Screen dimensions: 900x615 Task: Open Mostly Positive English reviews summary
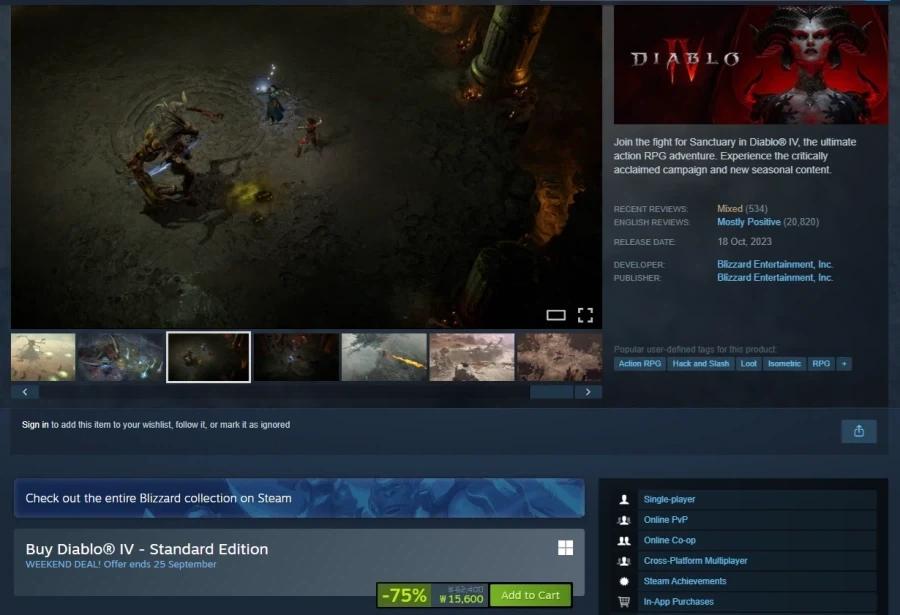click(748, 222)
